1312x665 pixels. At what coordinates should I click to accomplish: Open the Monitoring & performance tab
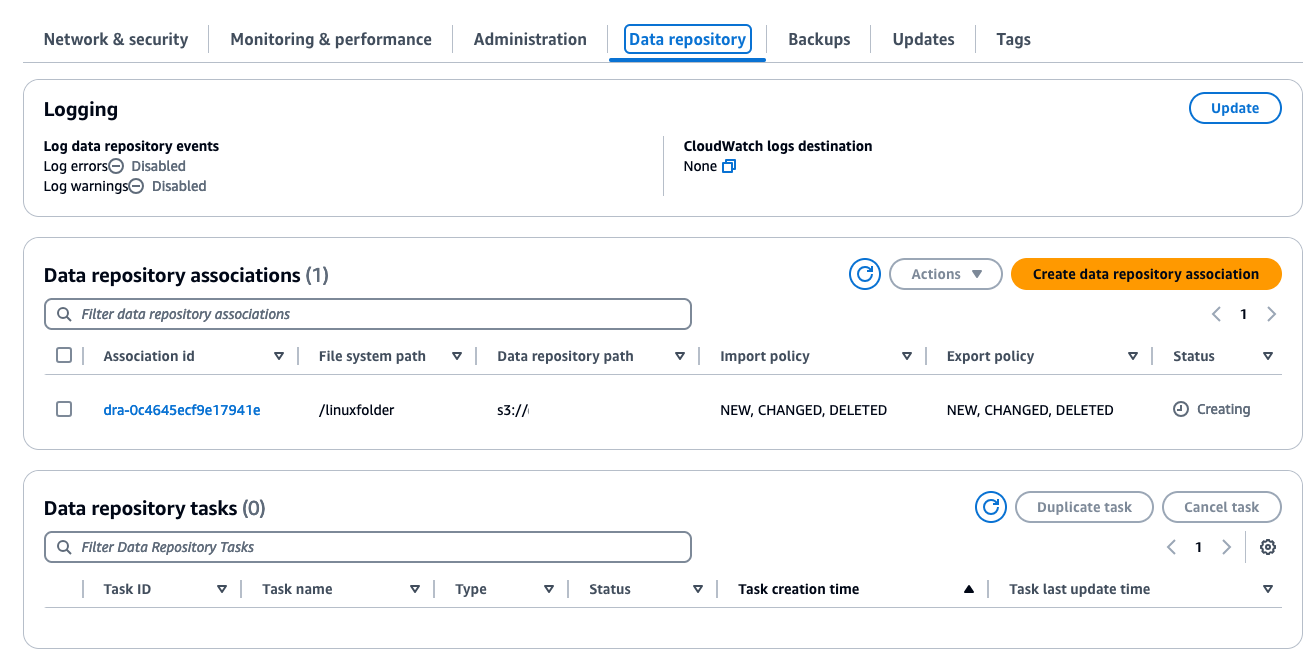click(330, 39)
